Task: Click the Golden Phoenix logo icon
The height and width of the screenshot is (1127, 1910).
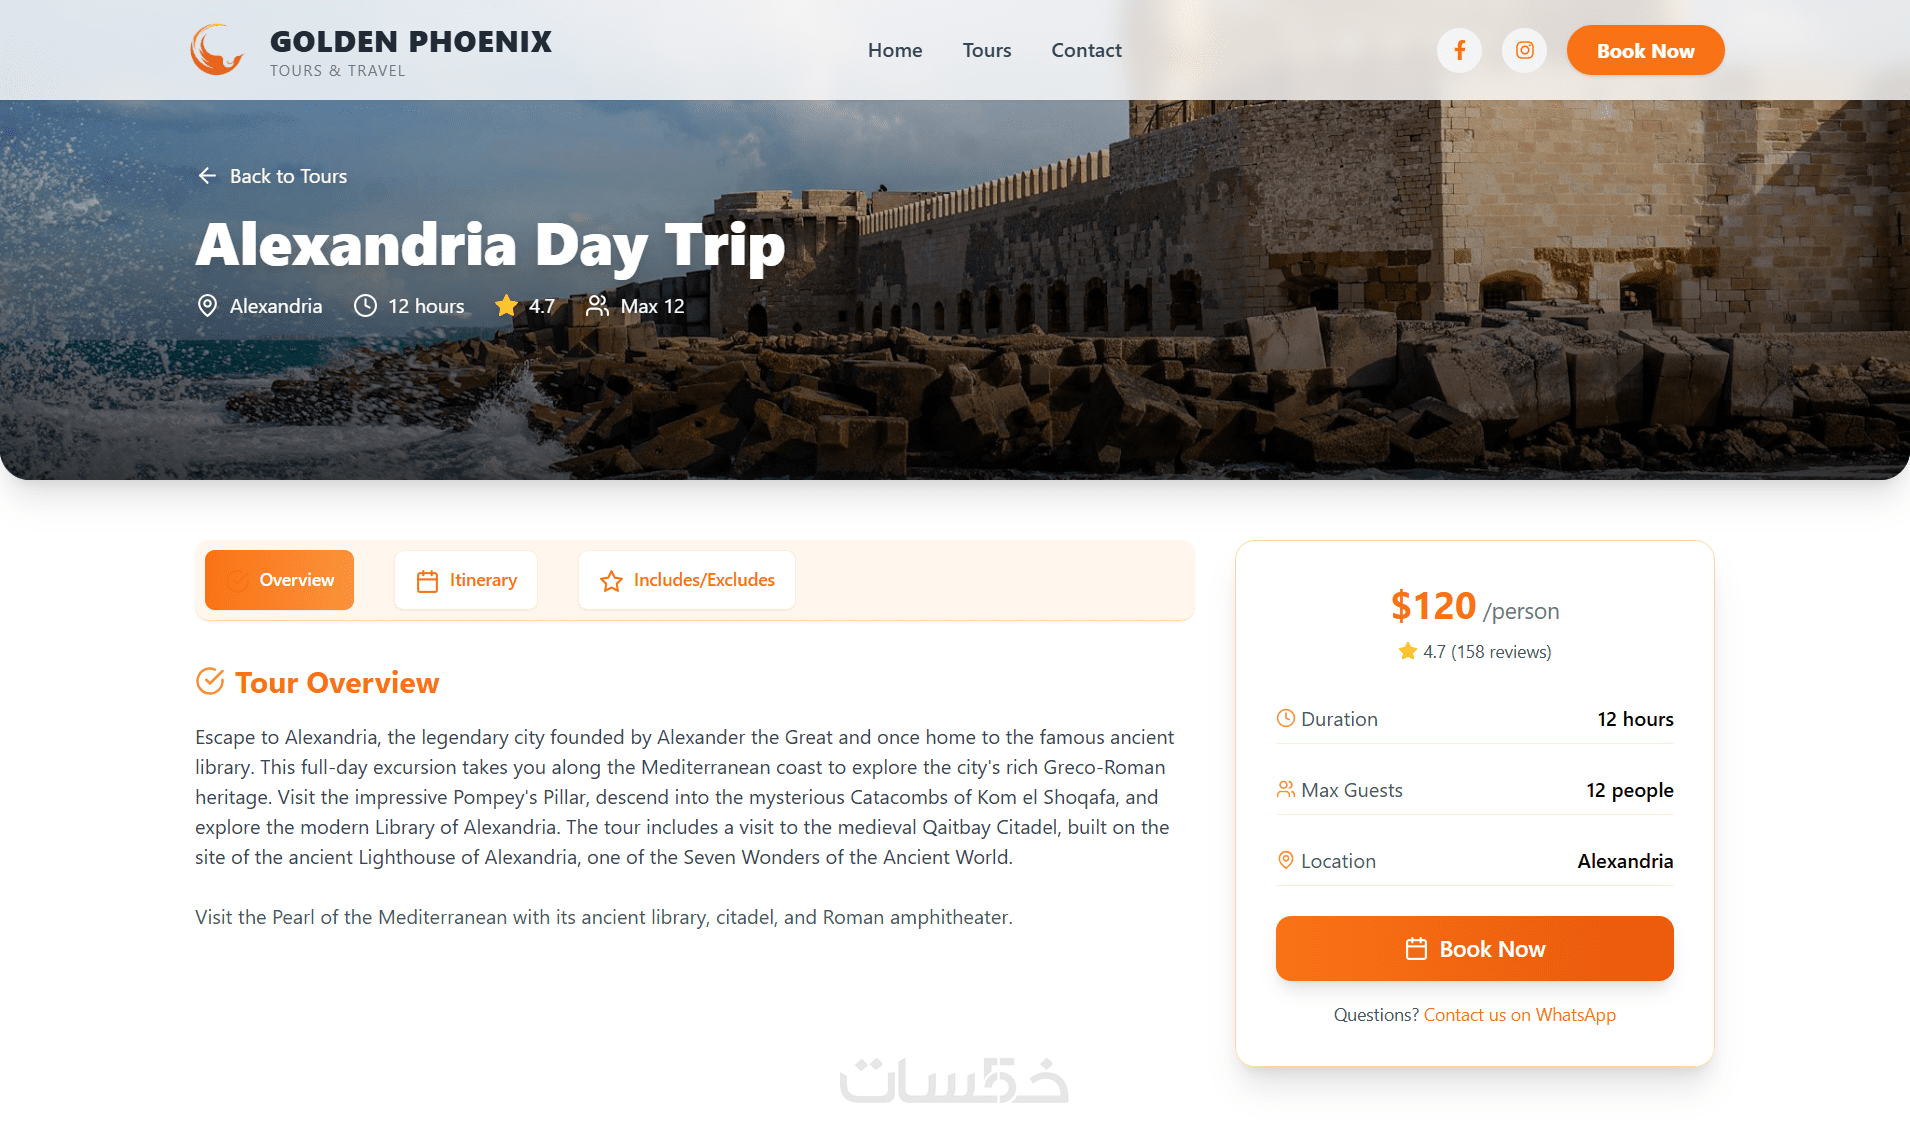Action: coord(217,50)
